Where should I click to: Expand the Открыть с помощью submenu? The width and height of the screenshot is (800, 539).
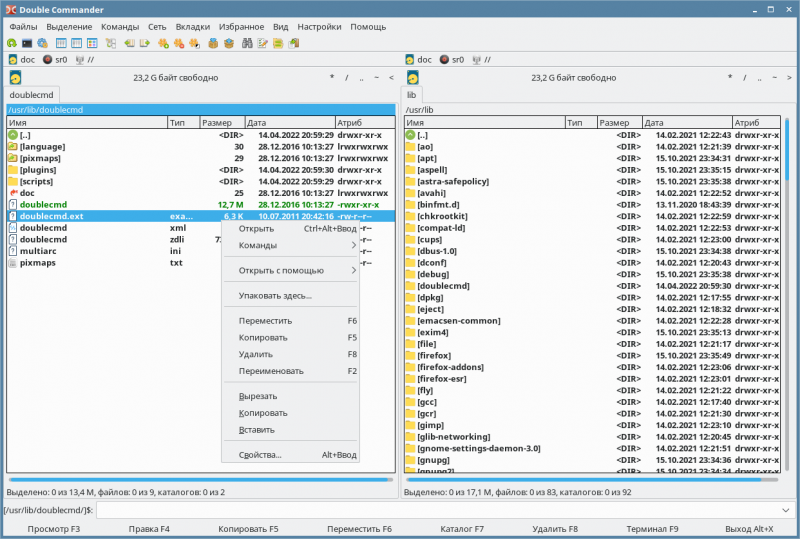(290, 271)
